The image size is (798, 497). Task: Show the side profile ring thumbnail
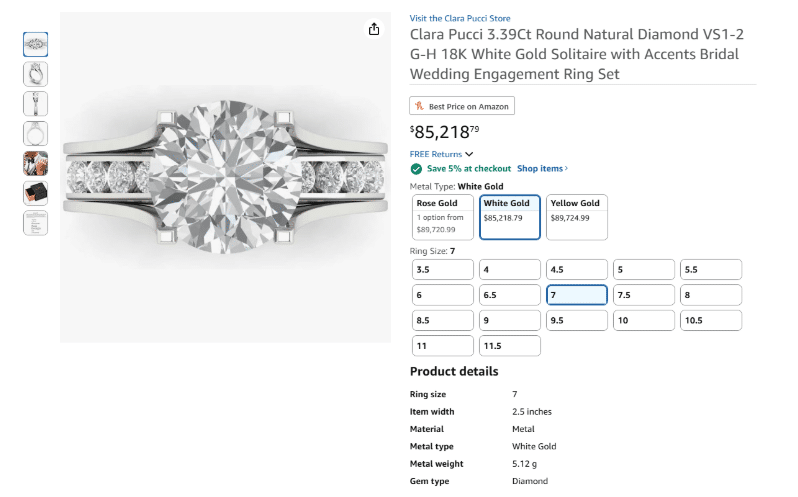(x=36, y=104)
